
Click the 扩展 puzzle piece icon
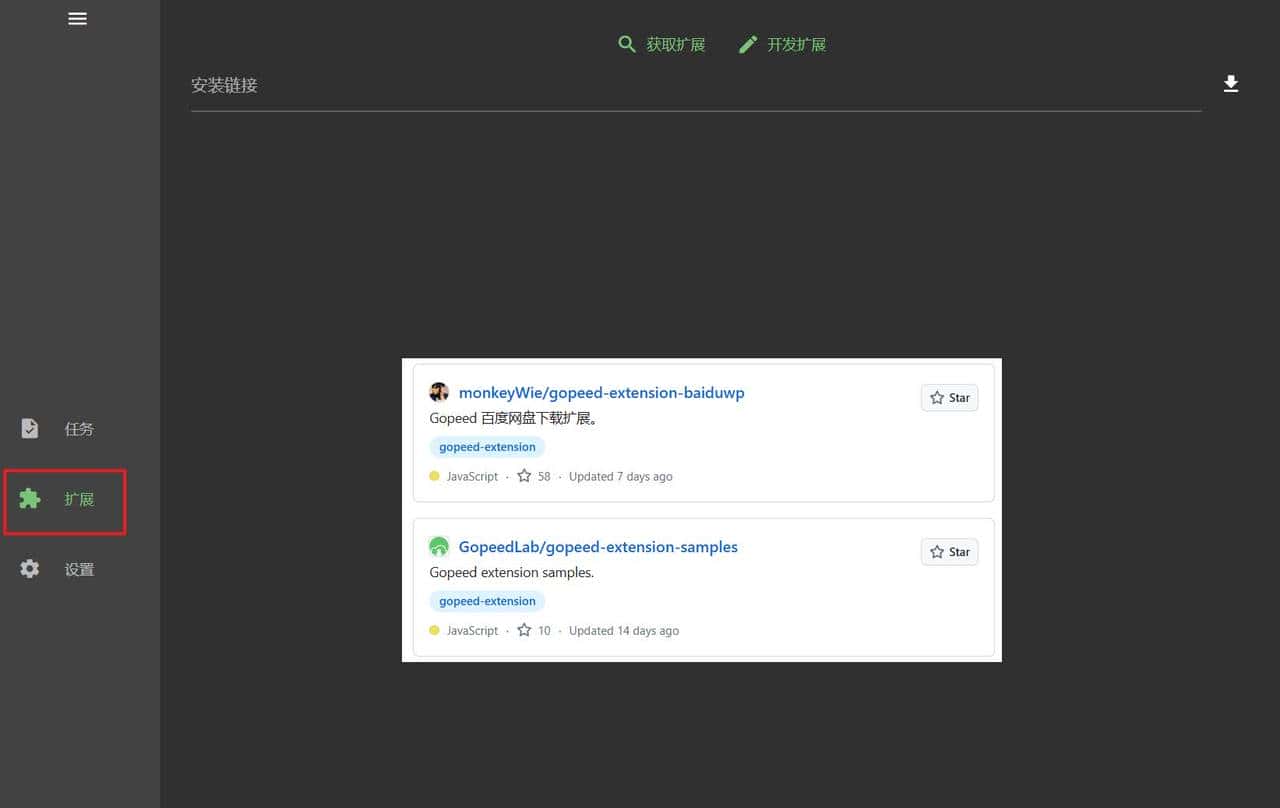click(30, 498)
